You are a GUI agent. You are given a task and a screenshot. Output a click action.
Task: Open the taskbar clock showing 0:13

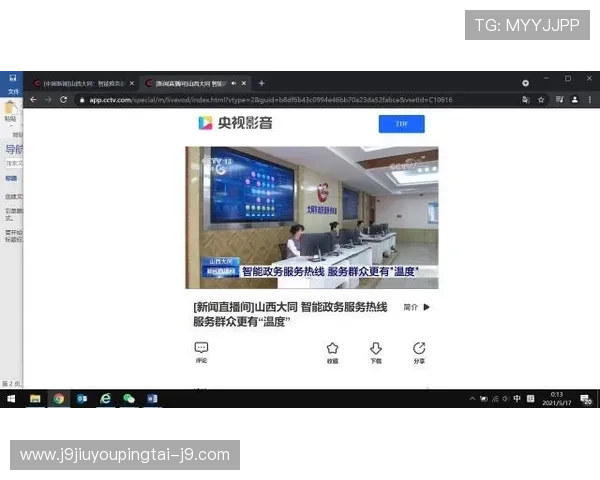(557, 399)
